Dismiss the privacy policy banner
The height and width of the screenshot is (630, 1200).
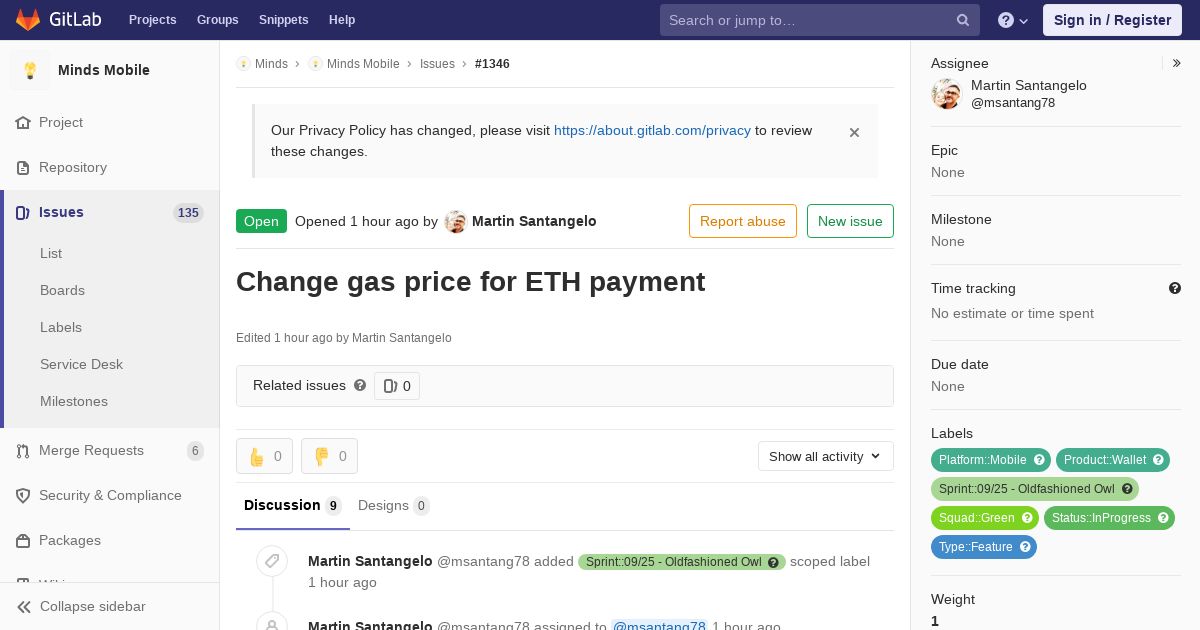coord(854,132)
